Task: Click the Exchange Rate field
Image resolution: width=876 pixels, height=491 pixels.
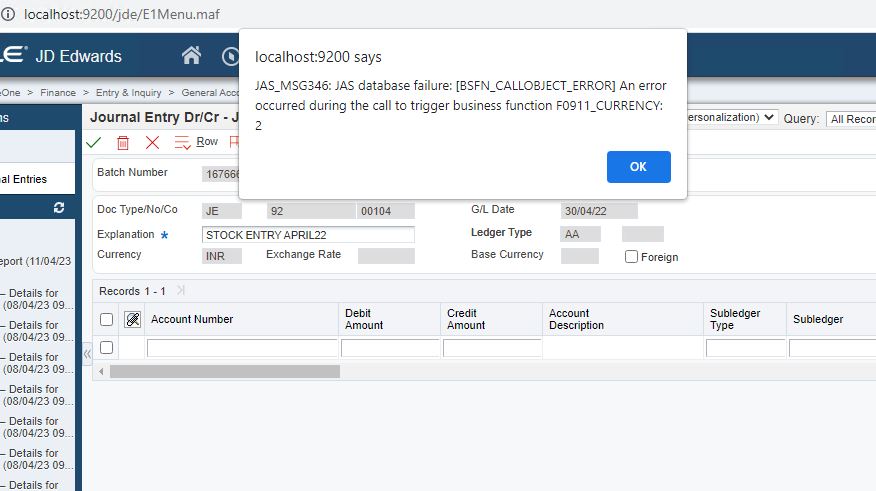Action: (386, 256)
